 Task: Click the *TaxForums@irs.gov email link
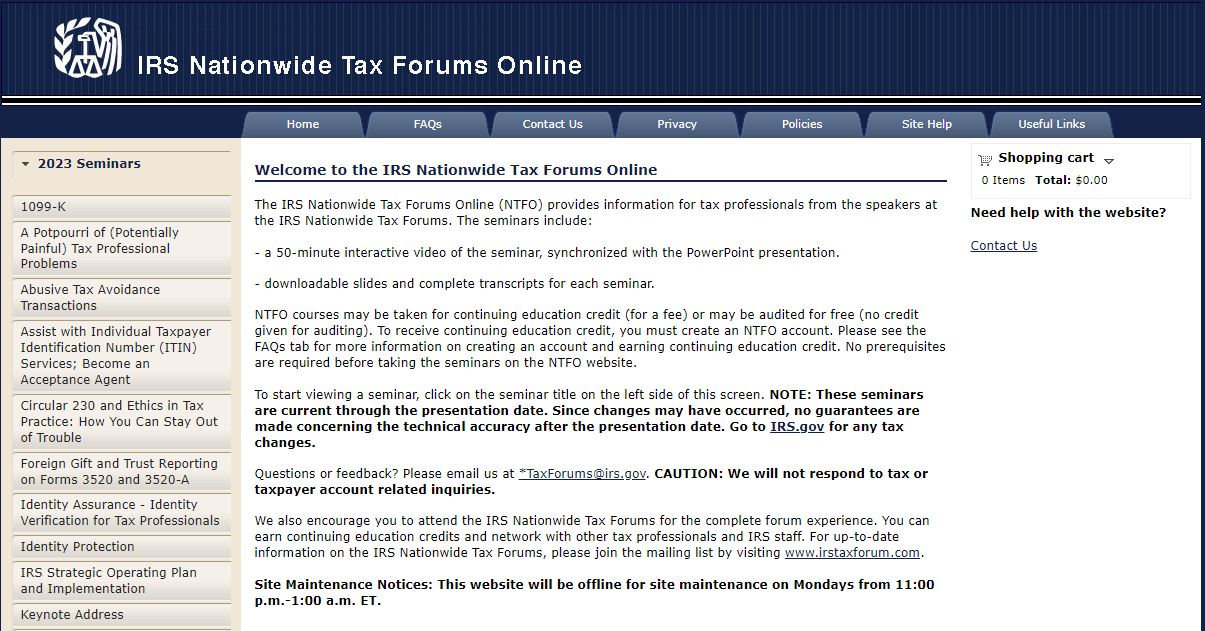tap(583, 474)
